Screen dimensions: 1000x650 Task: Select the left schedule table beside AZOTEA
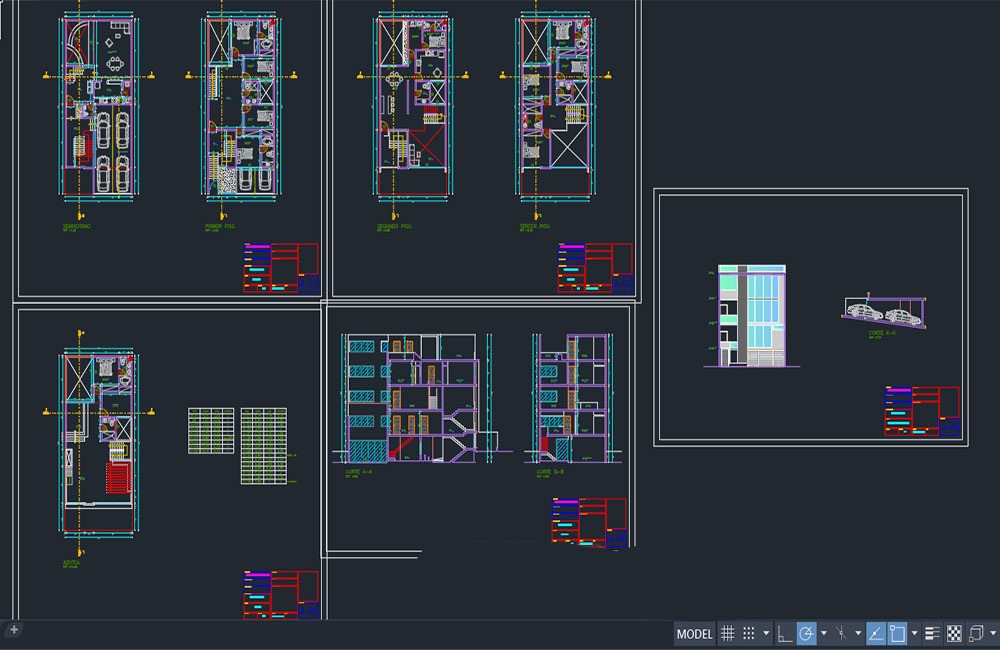(211, 431)
